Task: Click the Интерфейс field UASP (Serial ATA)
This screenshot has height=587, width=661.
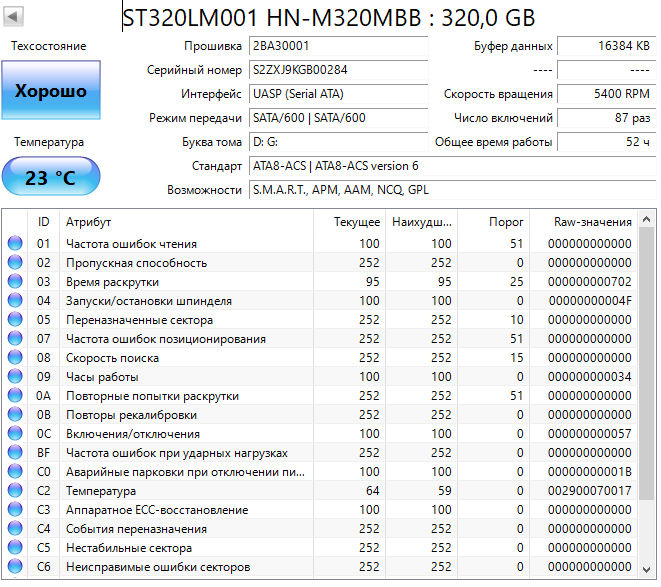Action: [x=339, y=94]
